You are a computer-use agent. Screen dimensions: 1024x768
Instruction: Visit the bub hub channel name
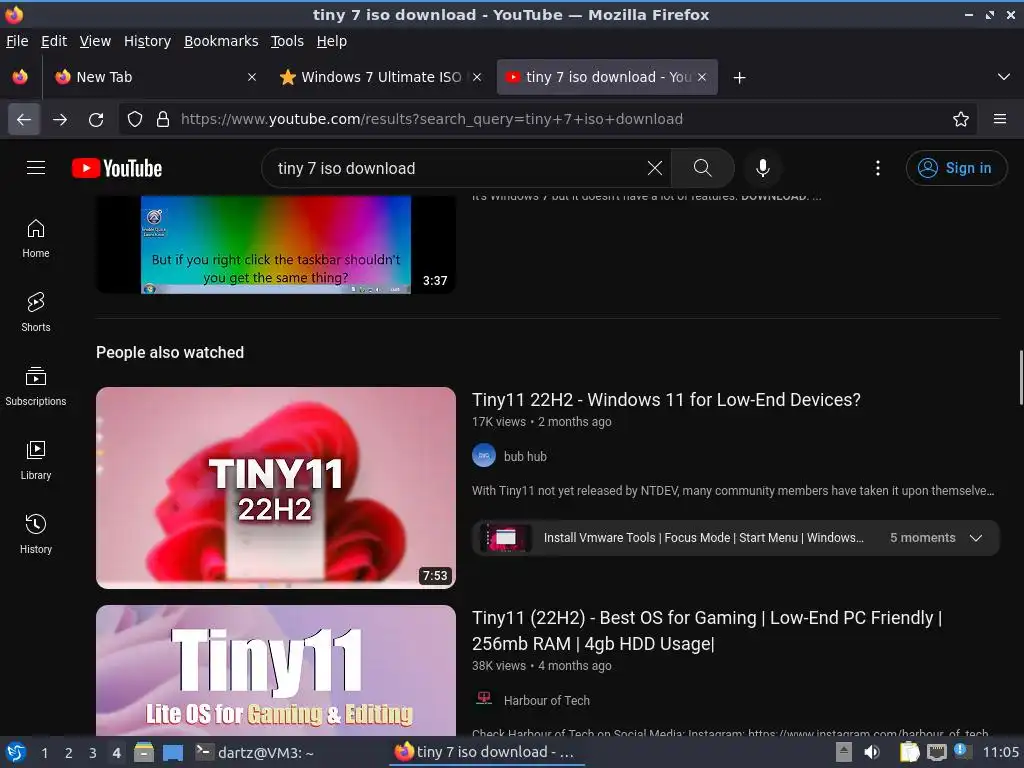pyautogui.click(x=525, y=456)
